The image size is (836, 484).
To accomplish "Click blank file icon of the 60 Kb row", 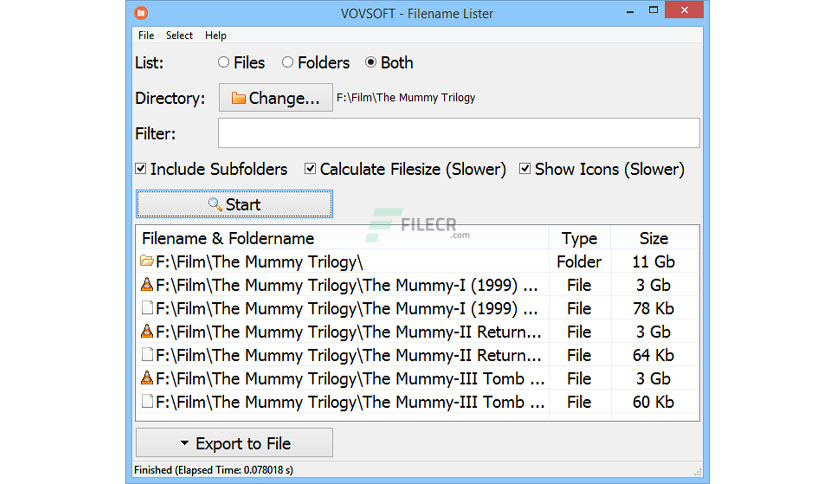I will [x=147, y=401].
